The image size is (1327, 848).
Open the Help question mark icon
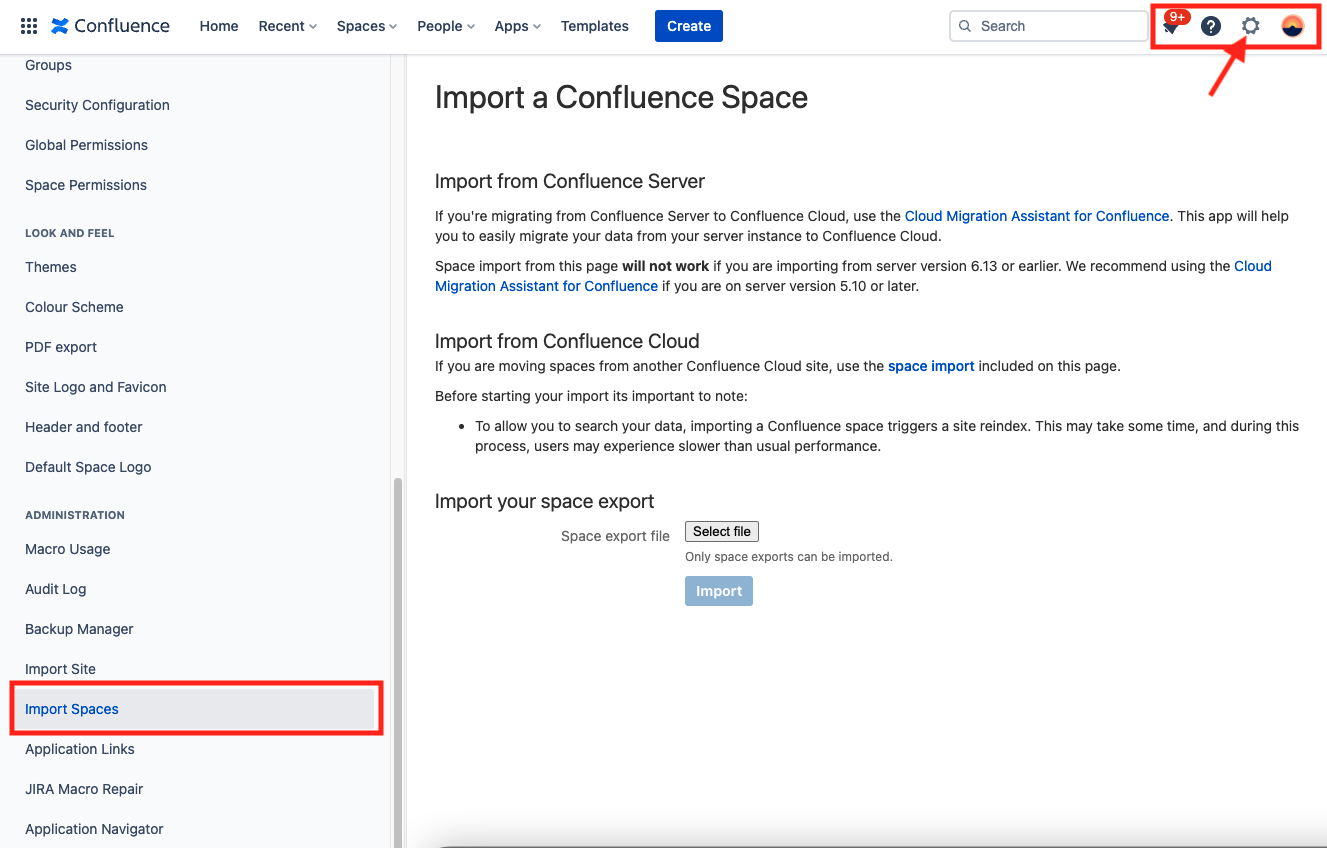[x=1211, y=26]
